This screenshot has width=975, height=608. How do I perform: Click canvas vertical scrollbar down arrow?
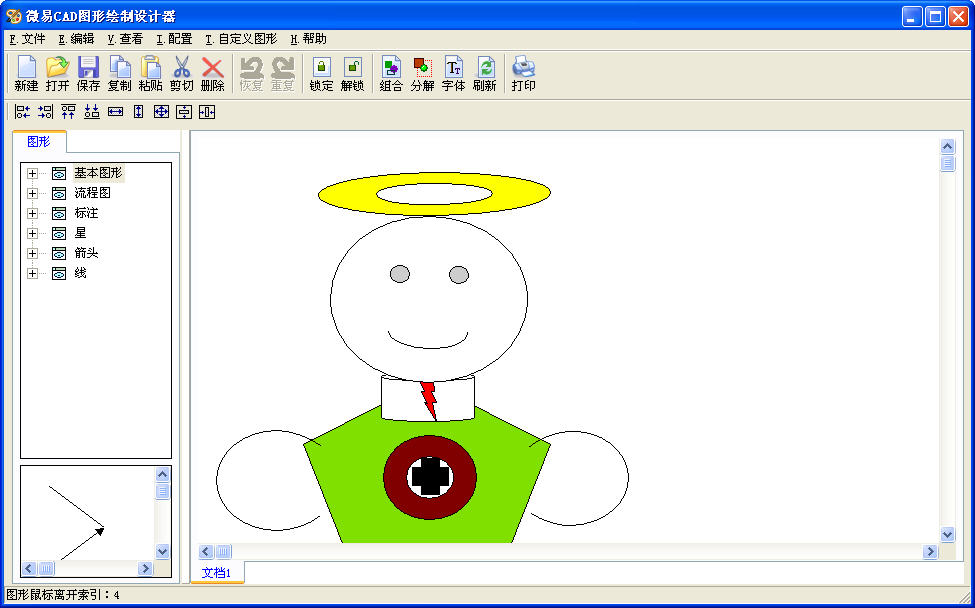tap(947, 535)
